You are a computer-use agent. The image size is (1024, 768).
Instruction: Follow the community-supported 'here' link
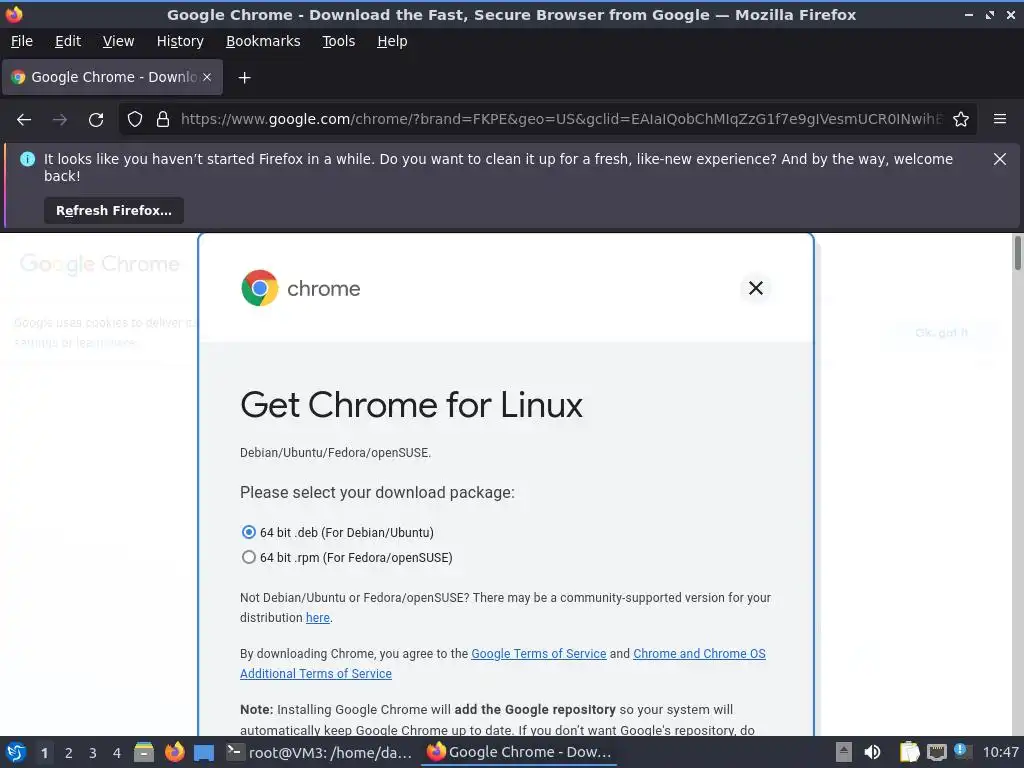(317, 618)
